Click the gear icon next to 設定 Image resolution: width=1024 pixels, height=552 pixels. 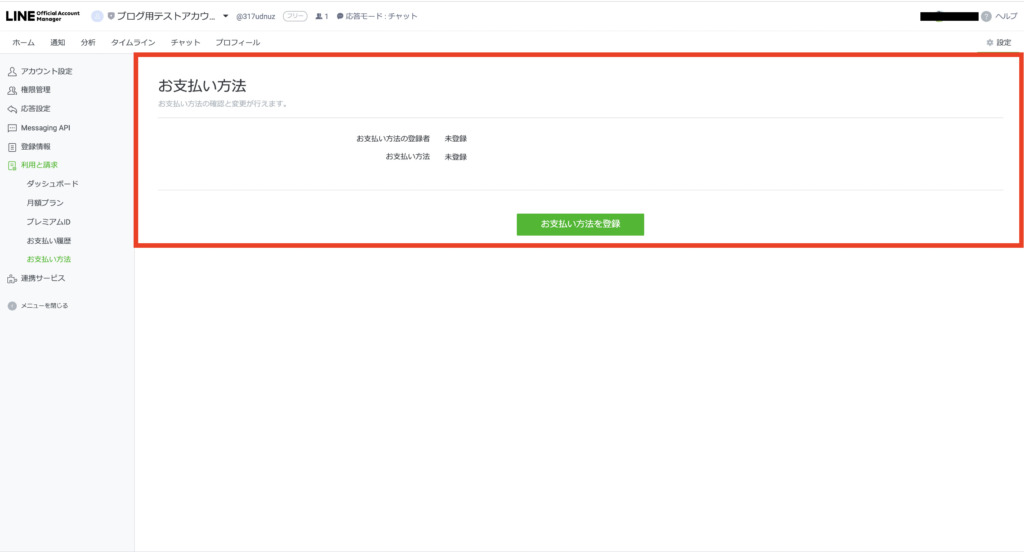point(989,43)
